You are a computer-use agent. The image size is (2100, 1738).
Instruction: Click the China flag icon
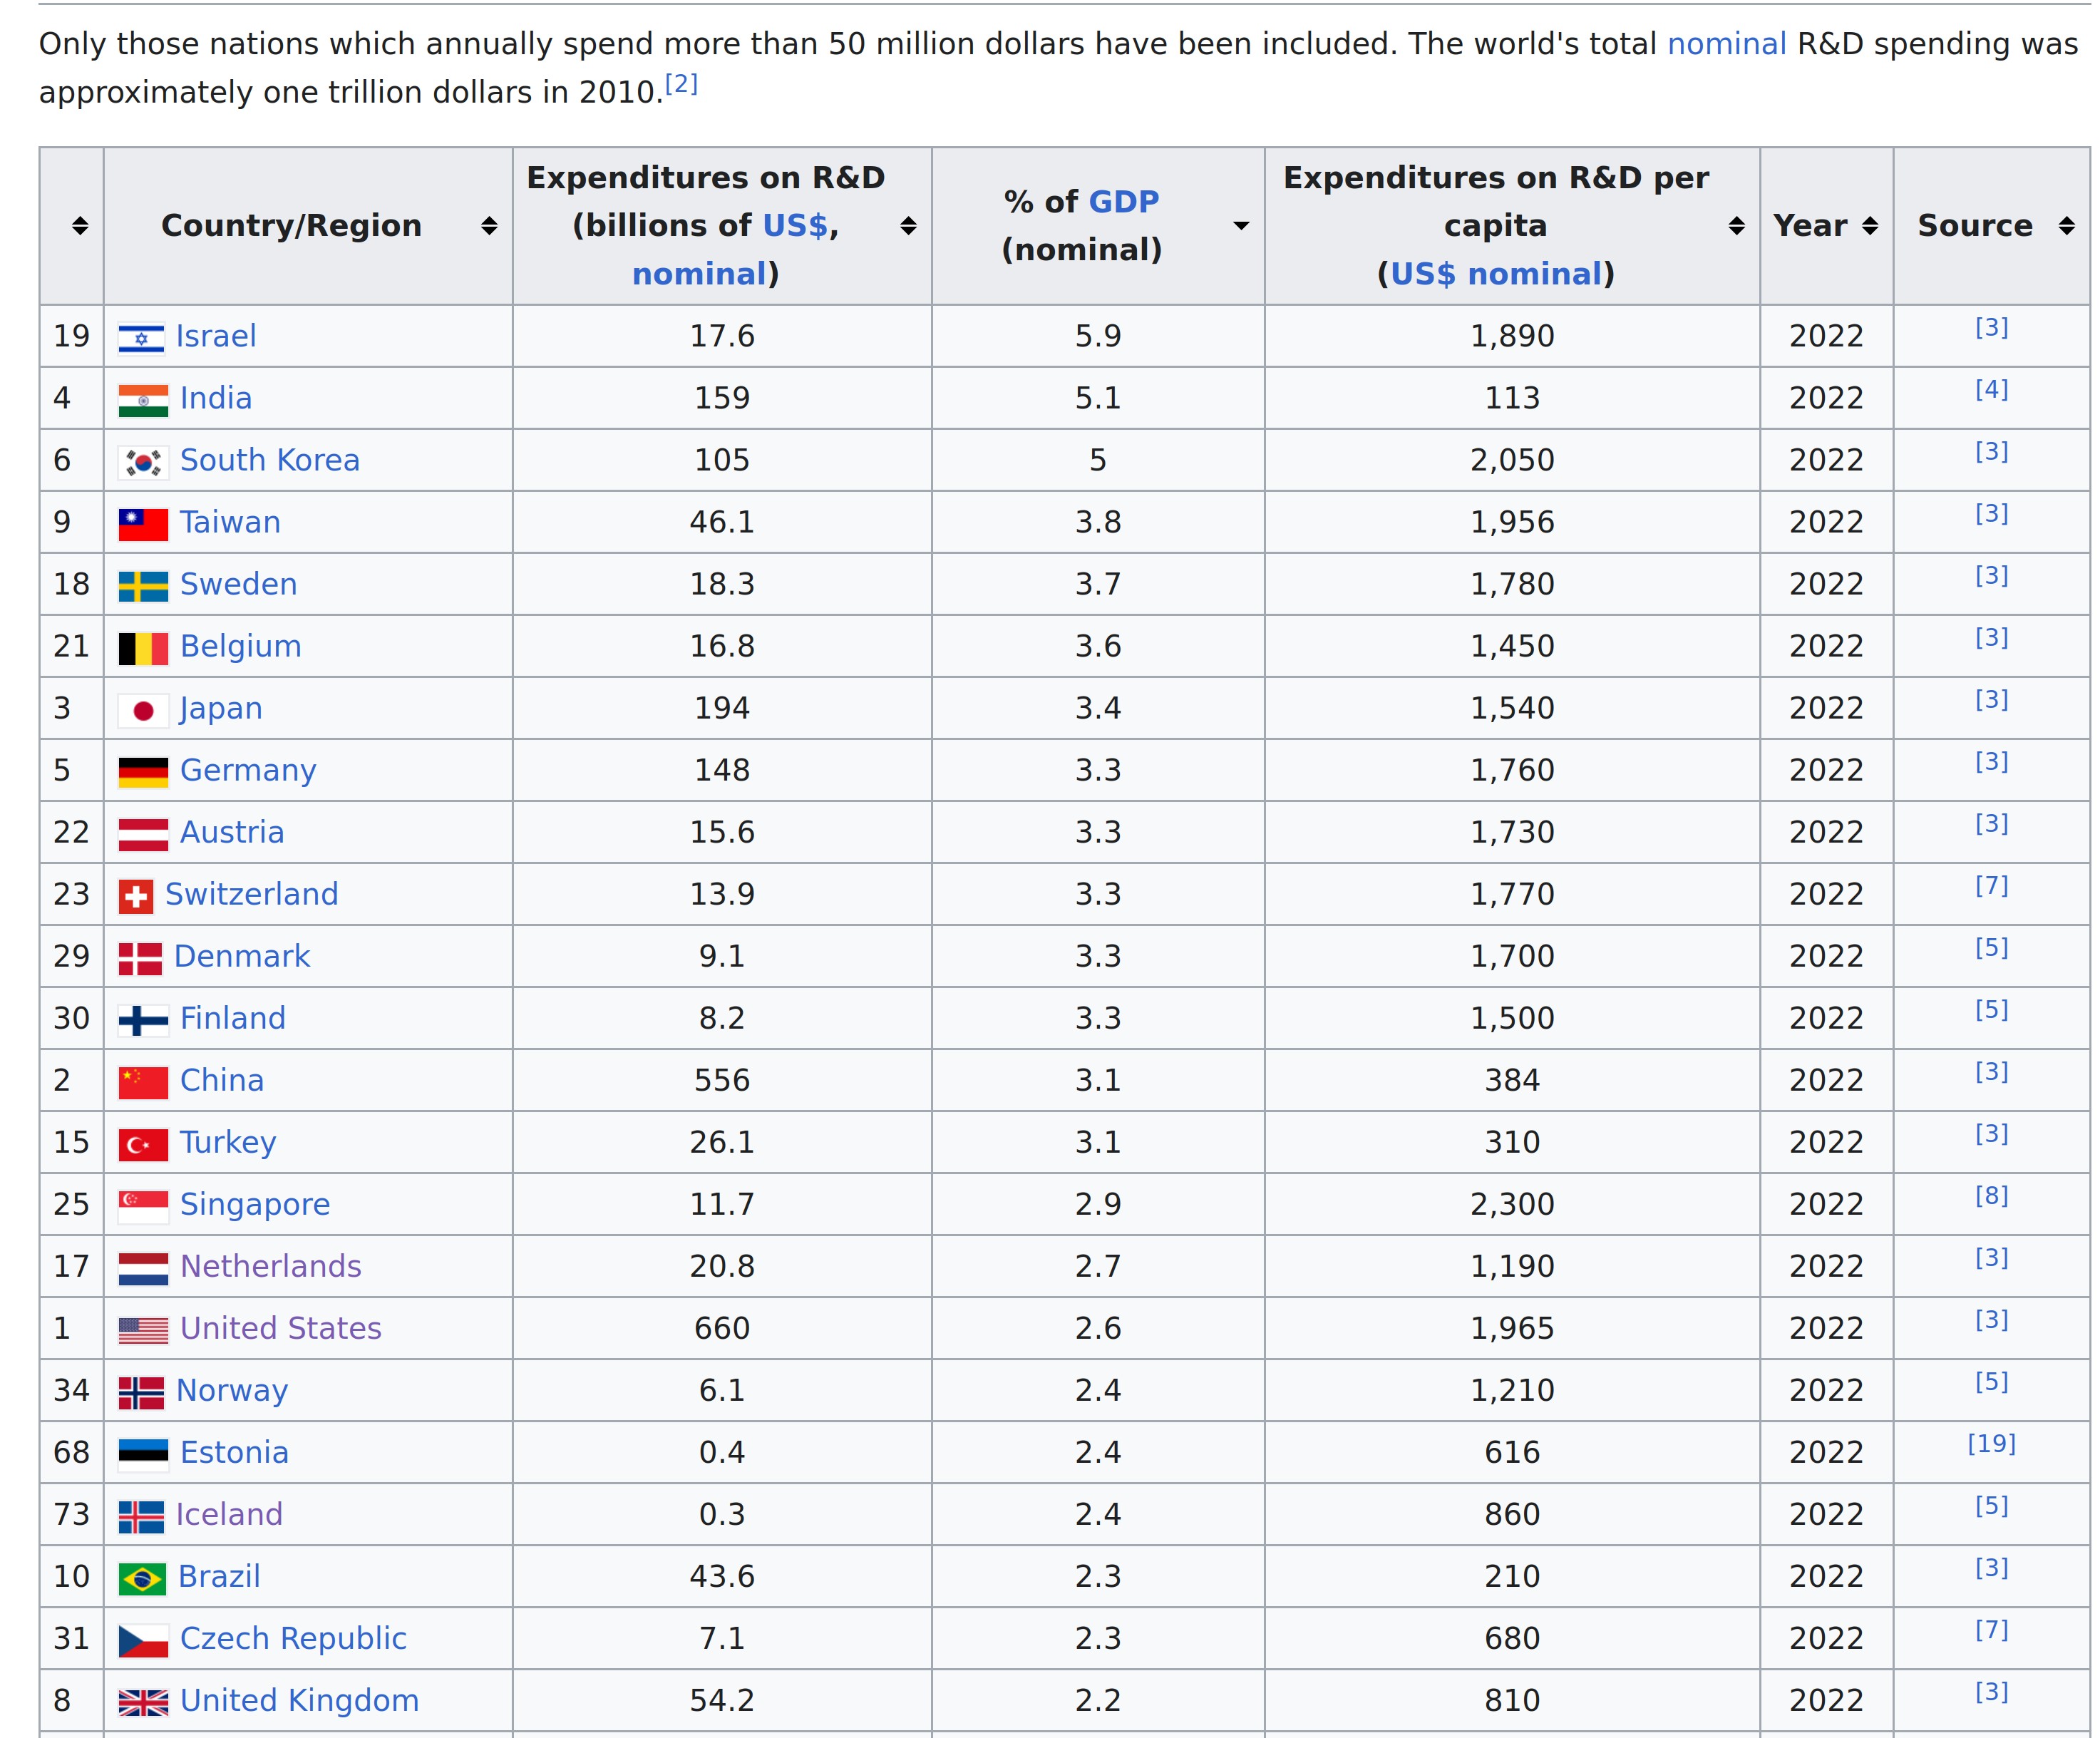(x=143, y=1082)
